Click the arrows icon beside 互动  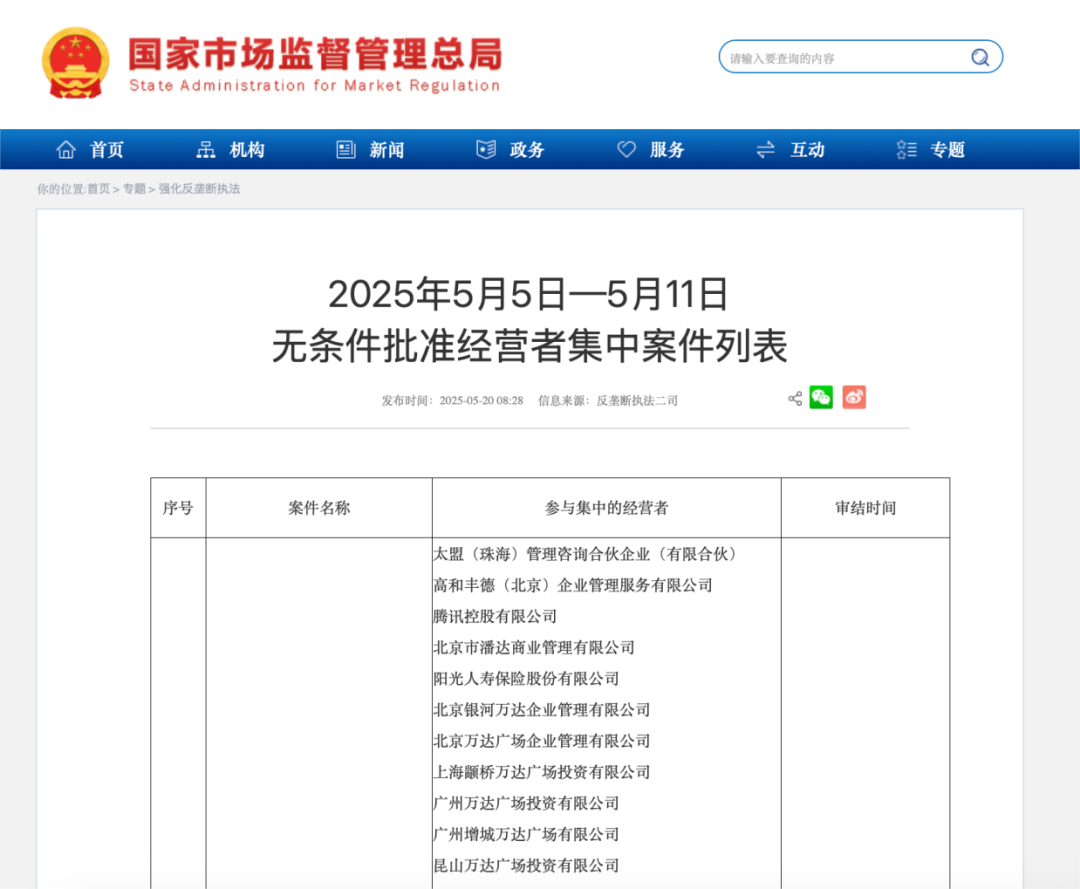(x=766, y=149)
